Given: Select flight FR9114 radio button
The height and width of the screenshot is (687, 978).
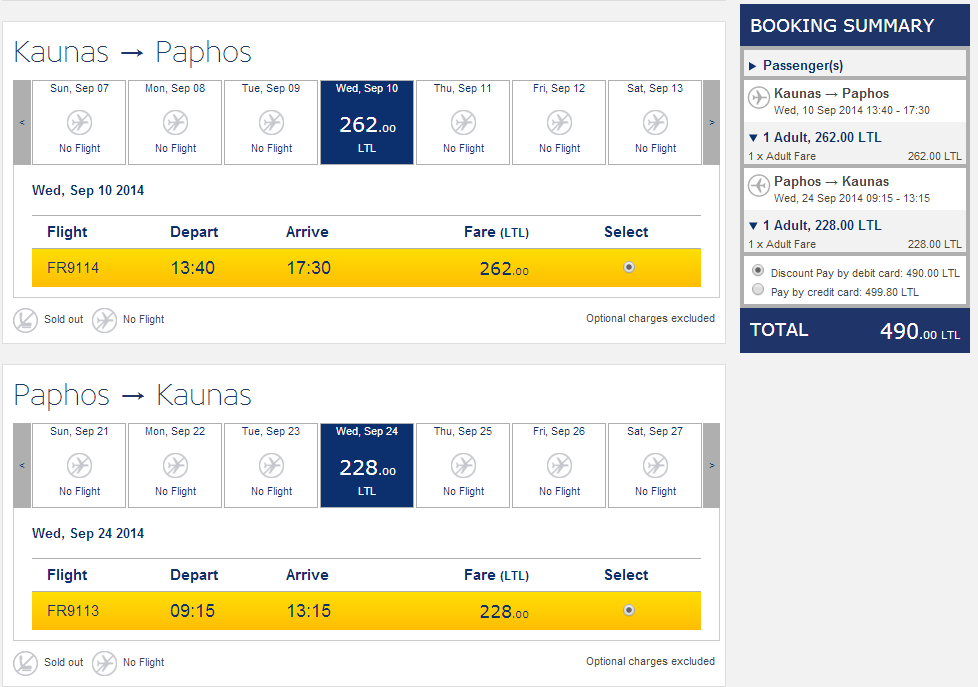Looking at the screenshot, I should click(628, 267).
